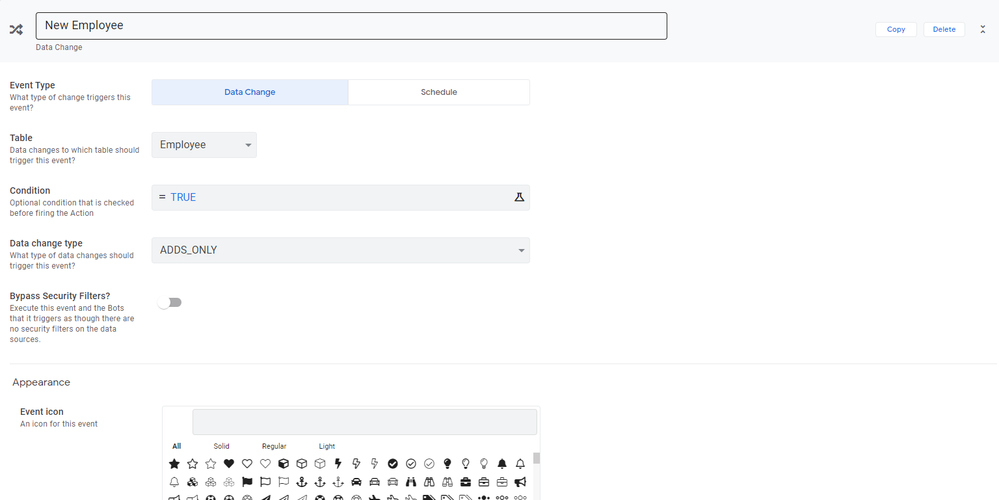Click the shuffle event icon beside New Employee

click(16, 29)
